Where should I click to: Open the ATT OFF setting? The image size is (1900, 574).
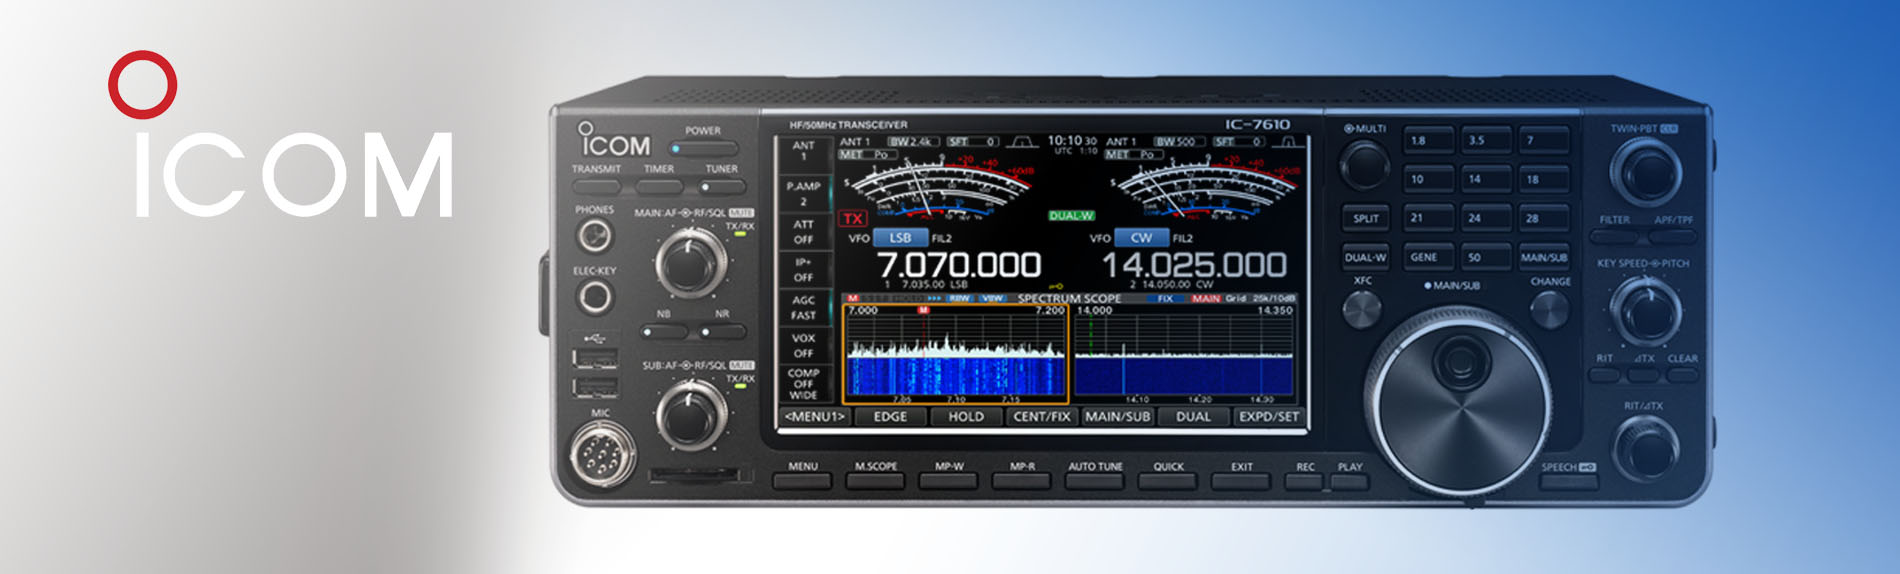803,232
